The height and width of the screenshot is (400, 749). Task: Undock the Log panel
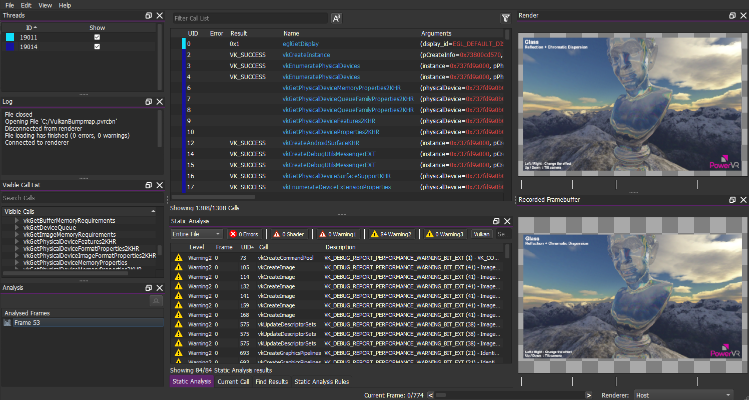point(148,102)
